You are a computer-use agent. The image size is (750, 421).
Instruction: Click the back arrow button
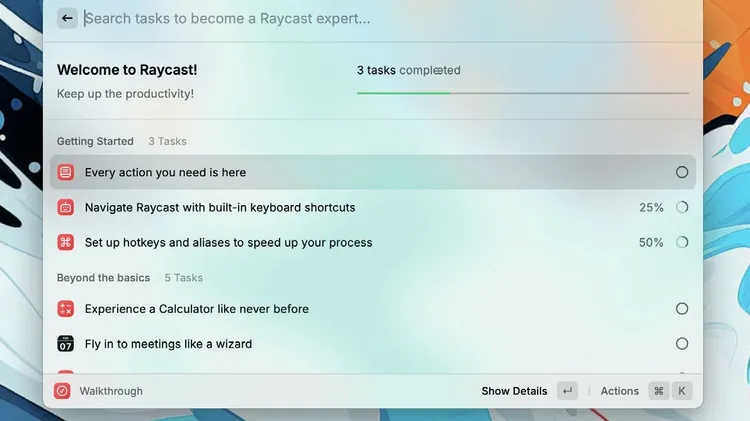[x=67, y=19]
